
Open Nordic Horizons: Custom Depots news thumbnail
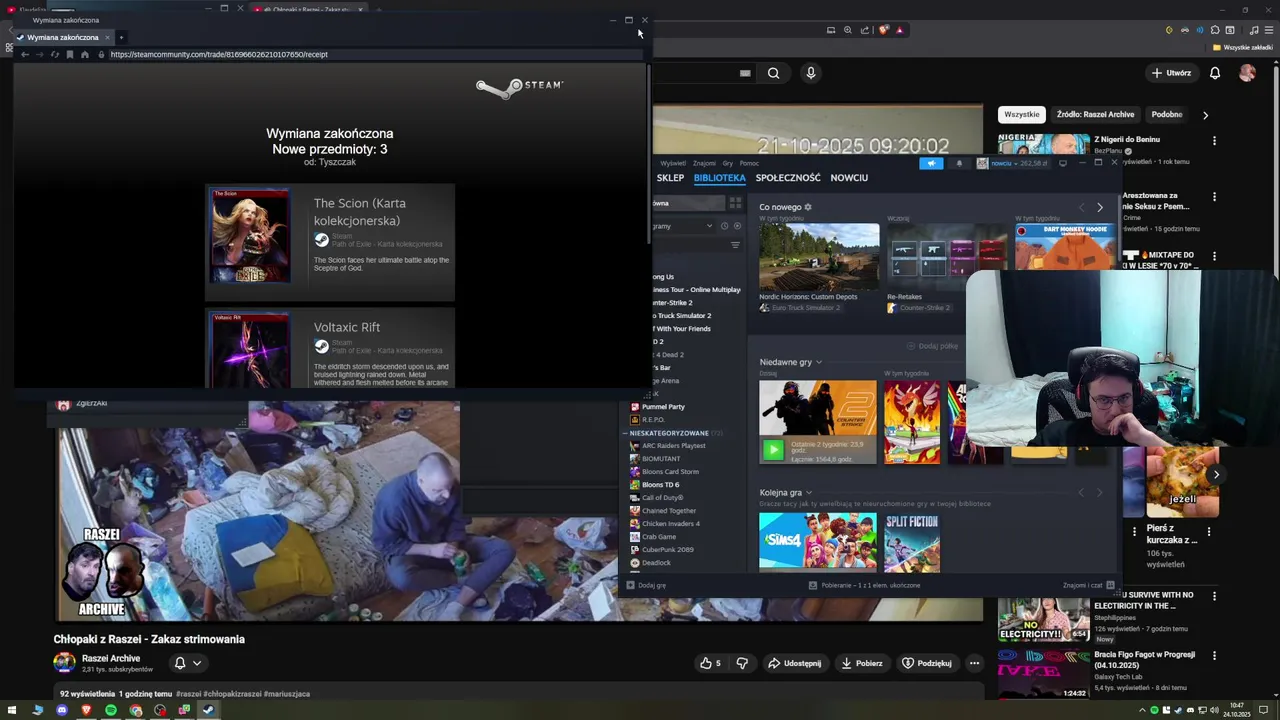click(819, 257)
